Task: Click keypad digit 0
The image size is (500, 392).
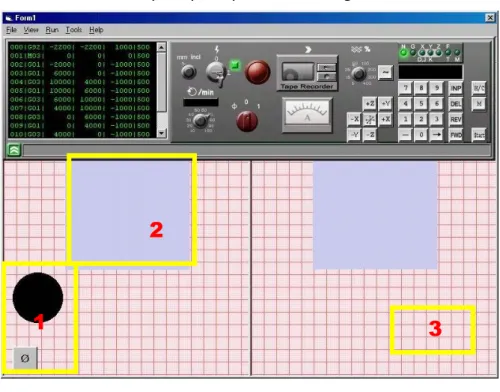Action: (x=421, y=135)
